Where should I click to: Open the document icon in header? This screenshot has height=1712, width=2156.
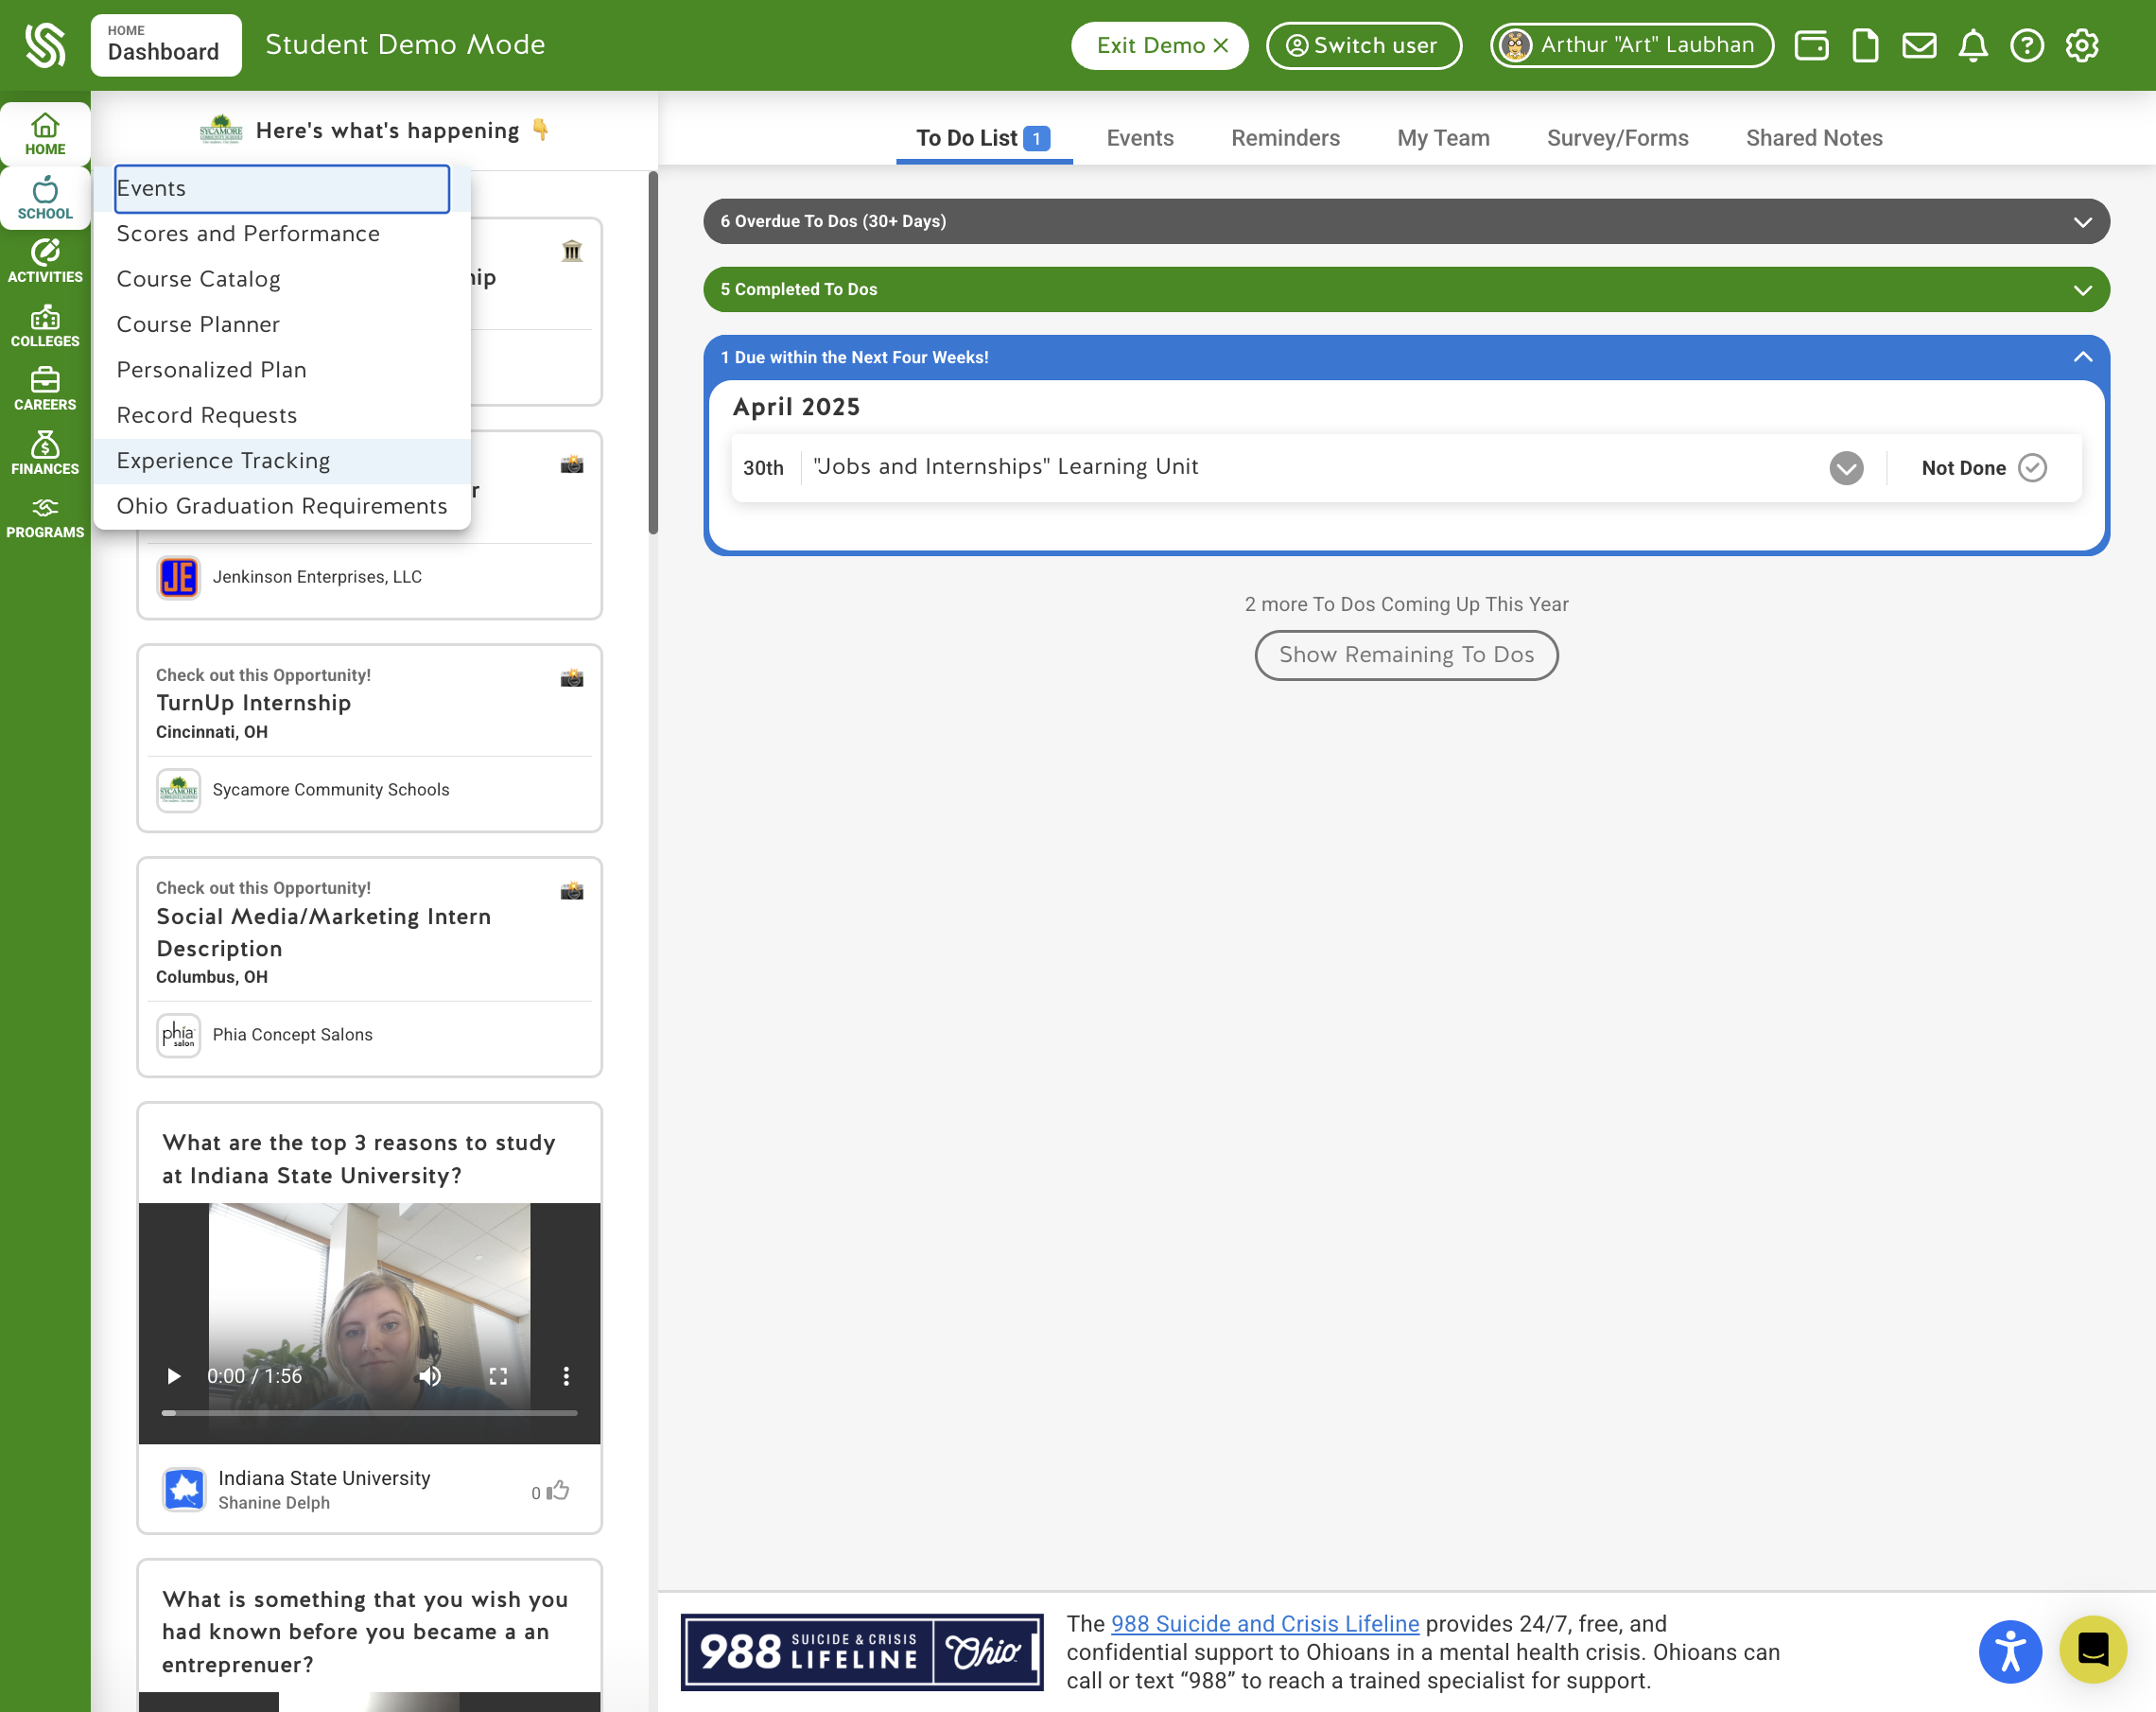click(1865, 45)
